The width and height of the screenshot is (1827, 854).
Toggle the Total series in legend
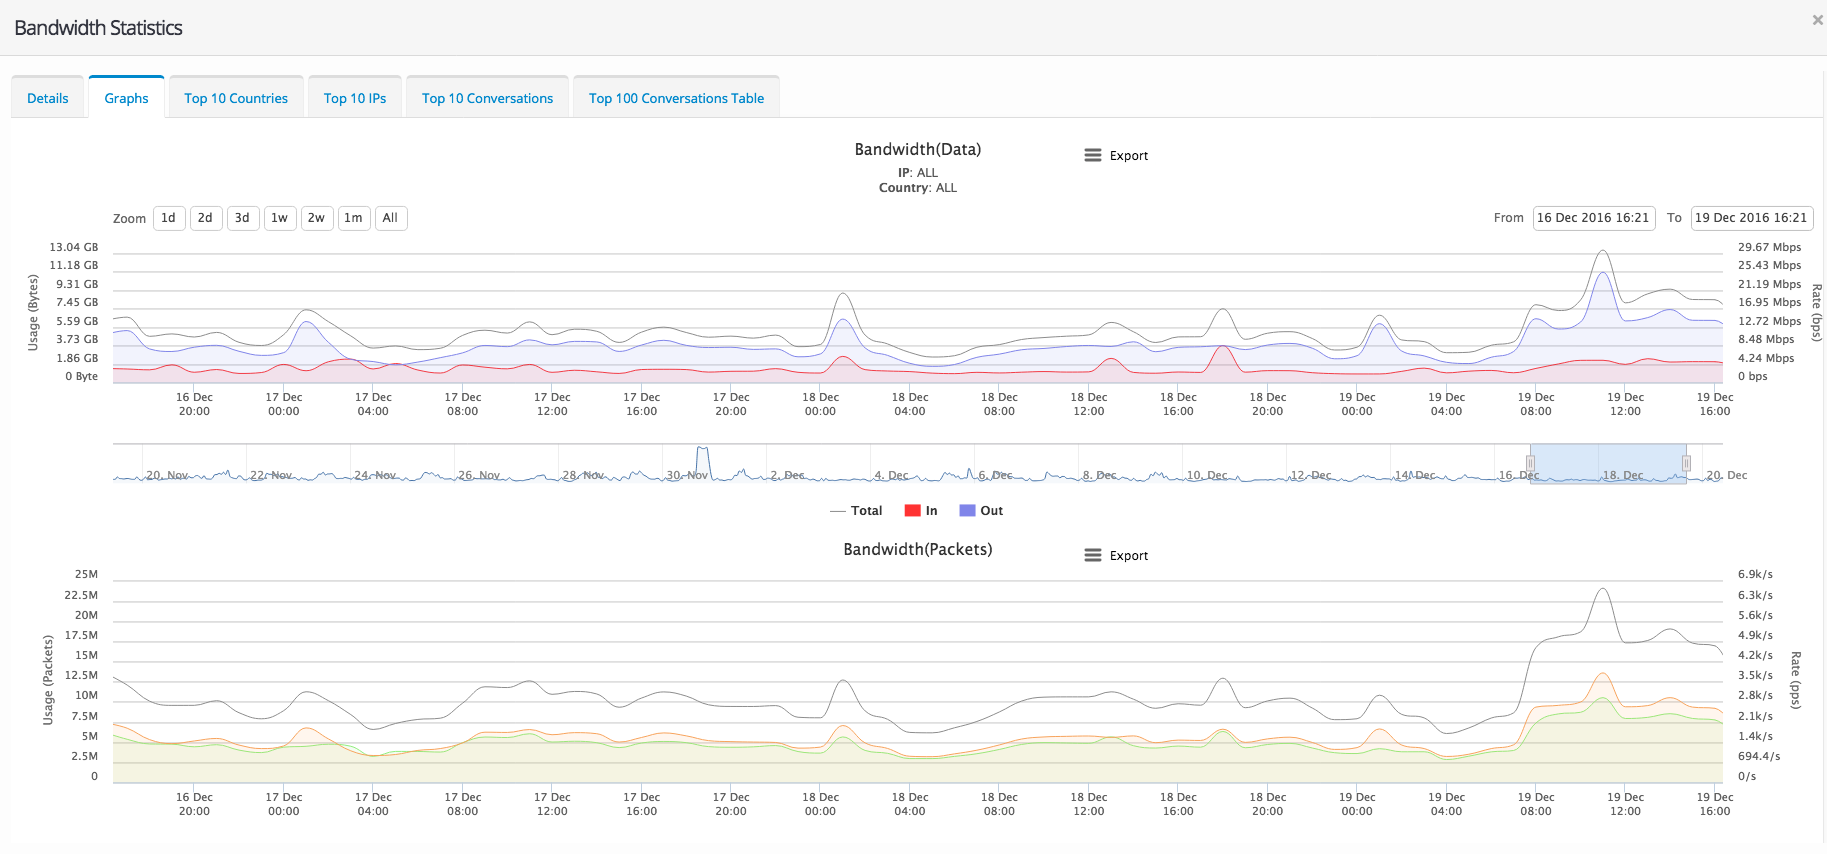pyautogui.click(x=857, y=511)
